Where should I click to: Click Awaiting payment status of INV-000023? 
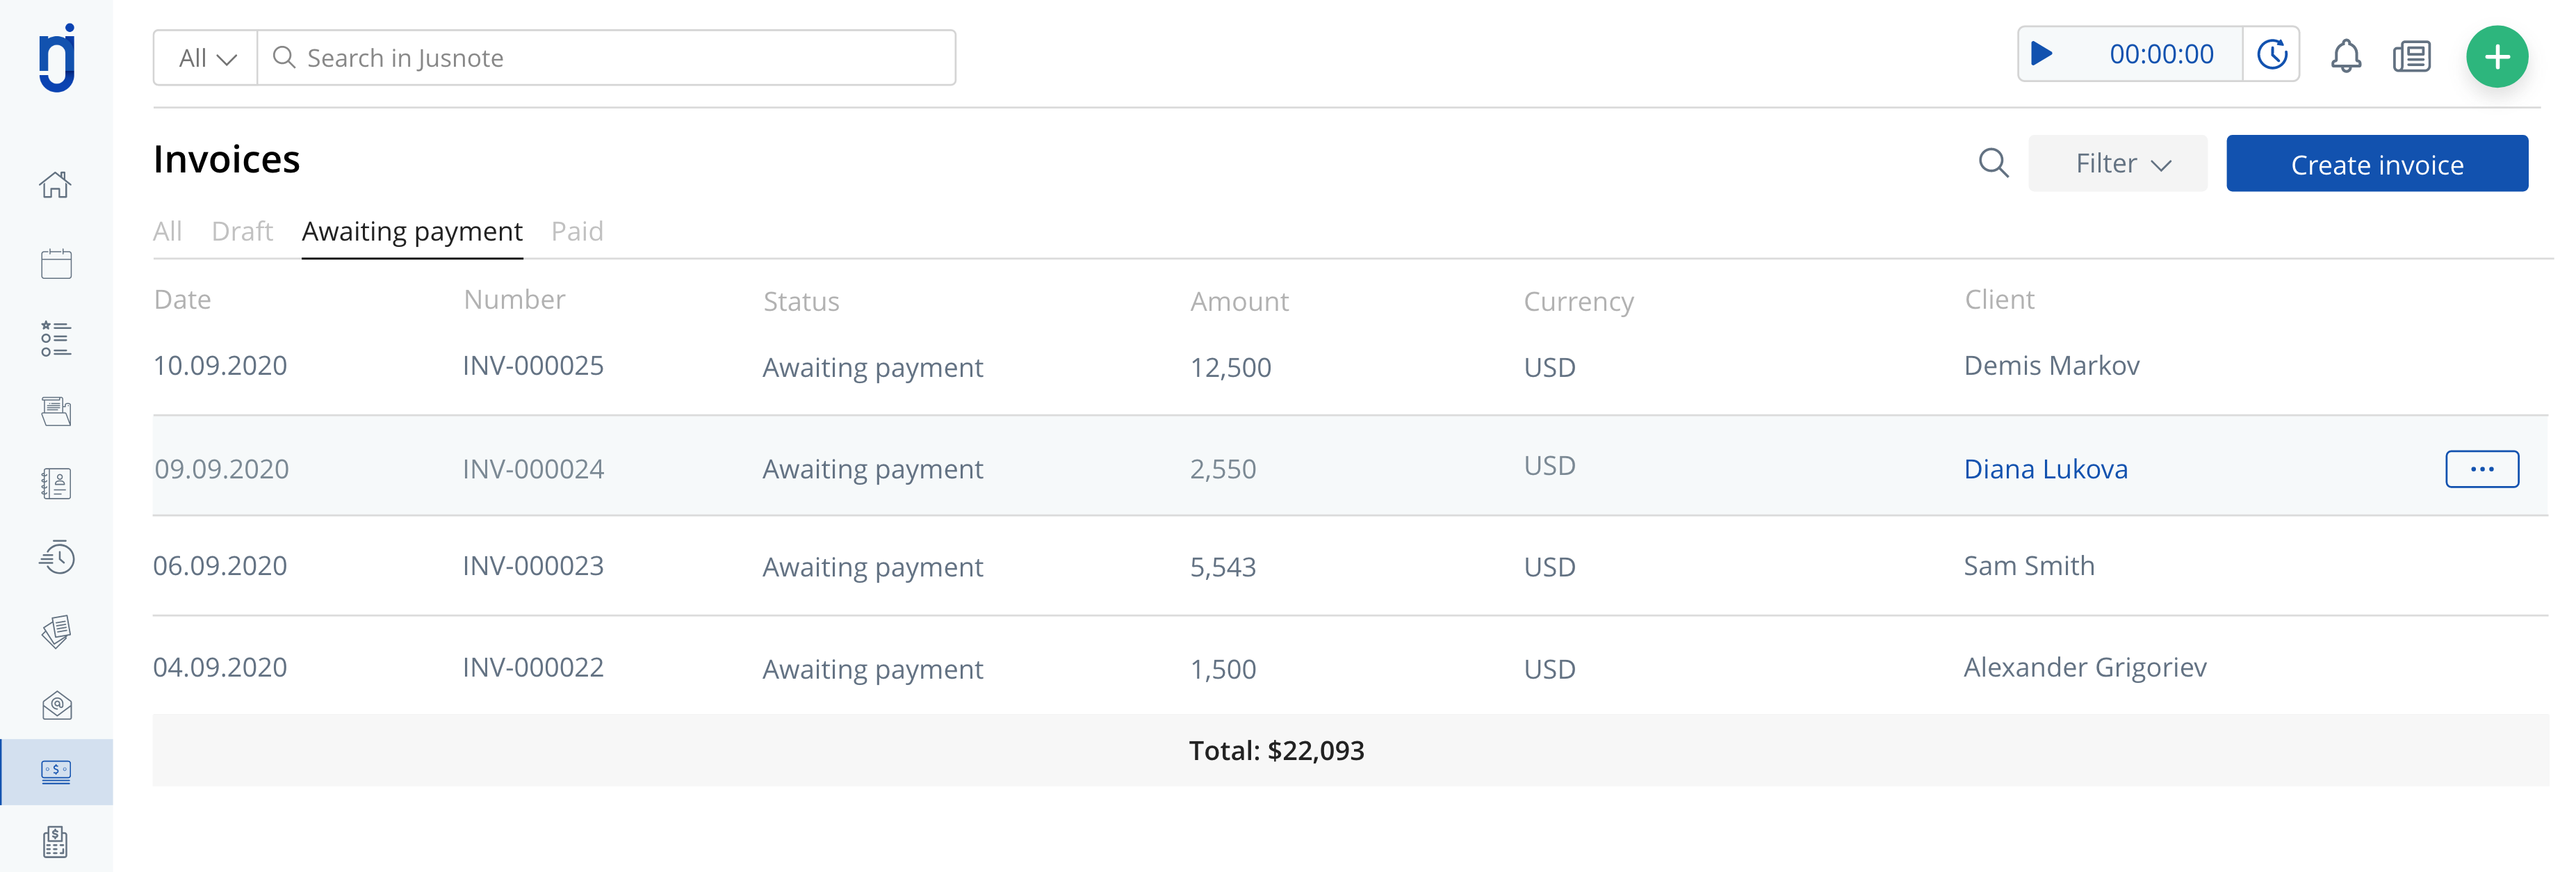coord(872,567)
